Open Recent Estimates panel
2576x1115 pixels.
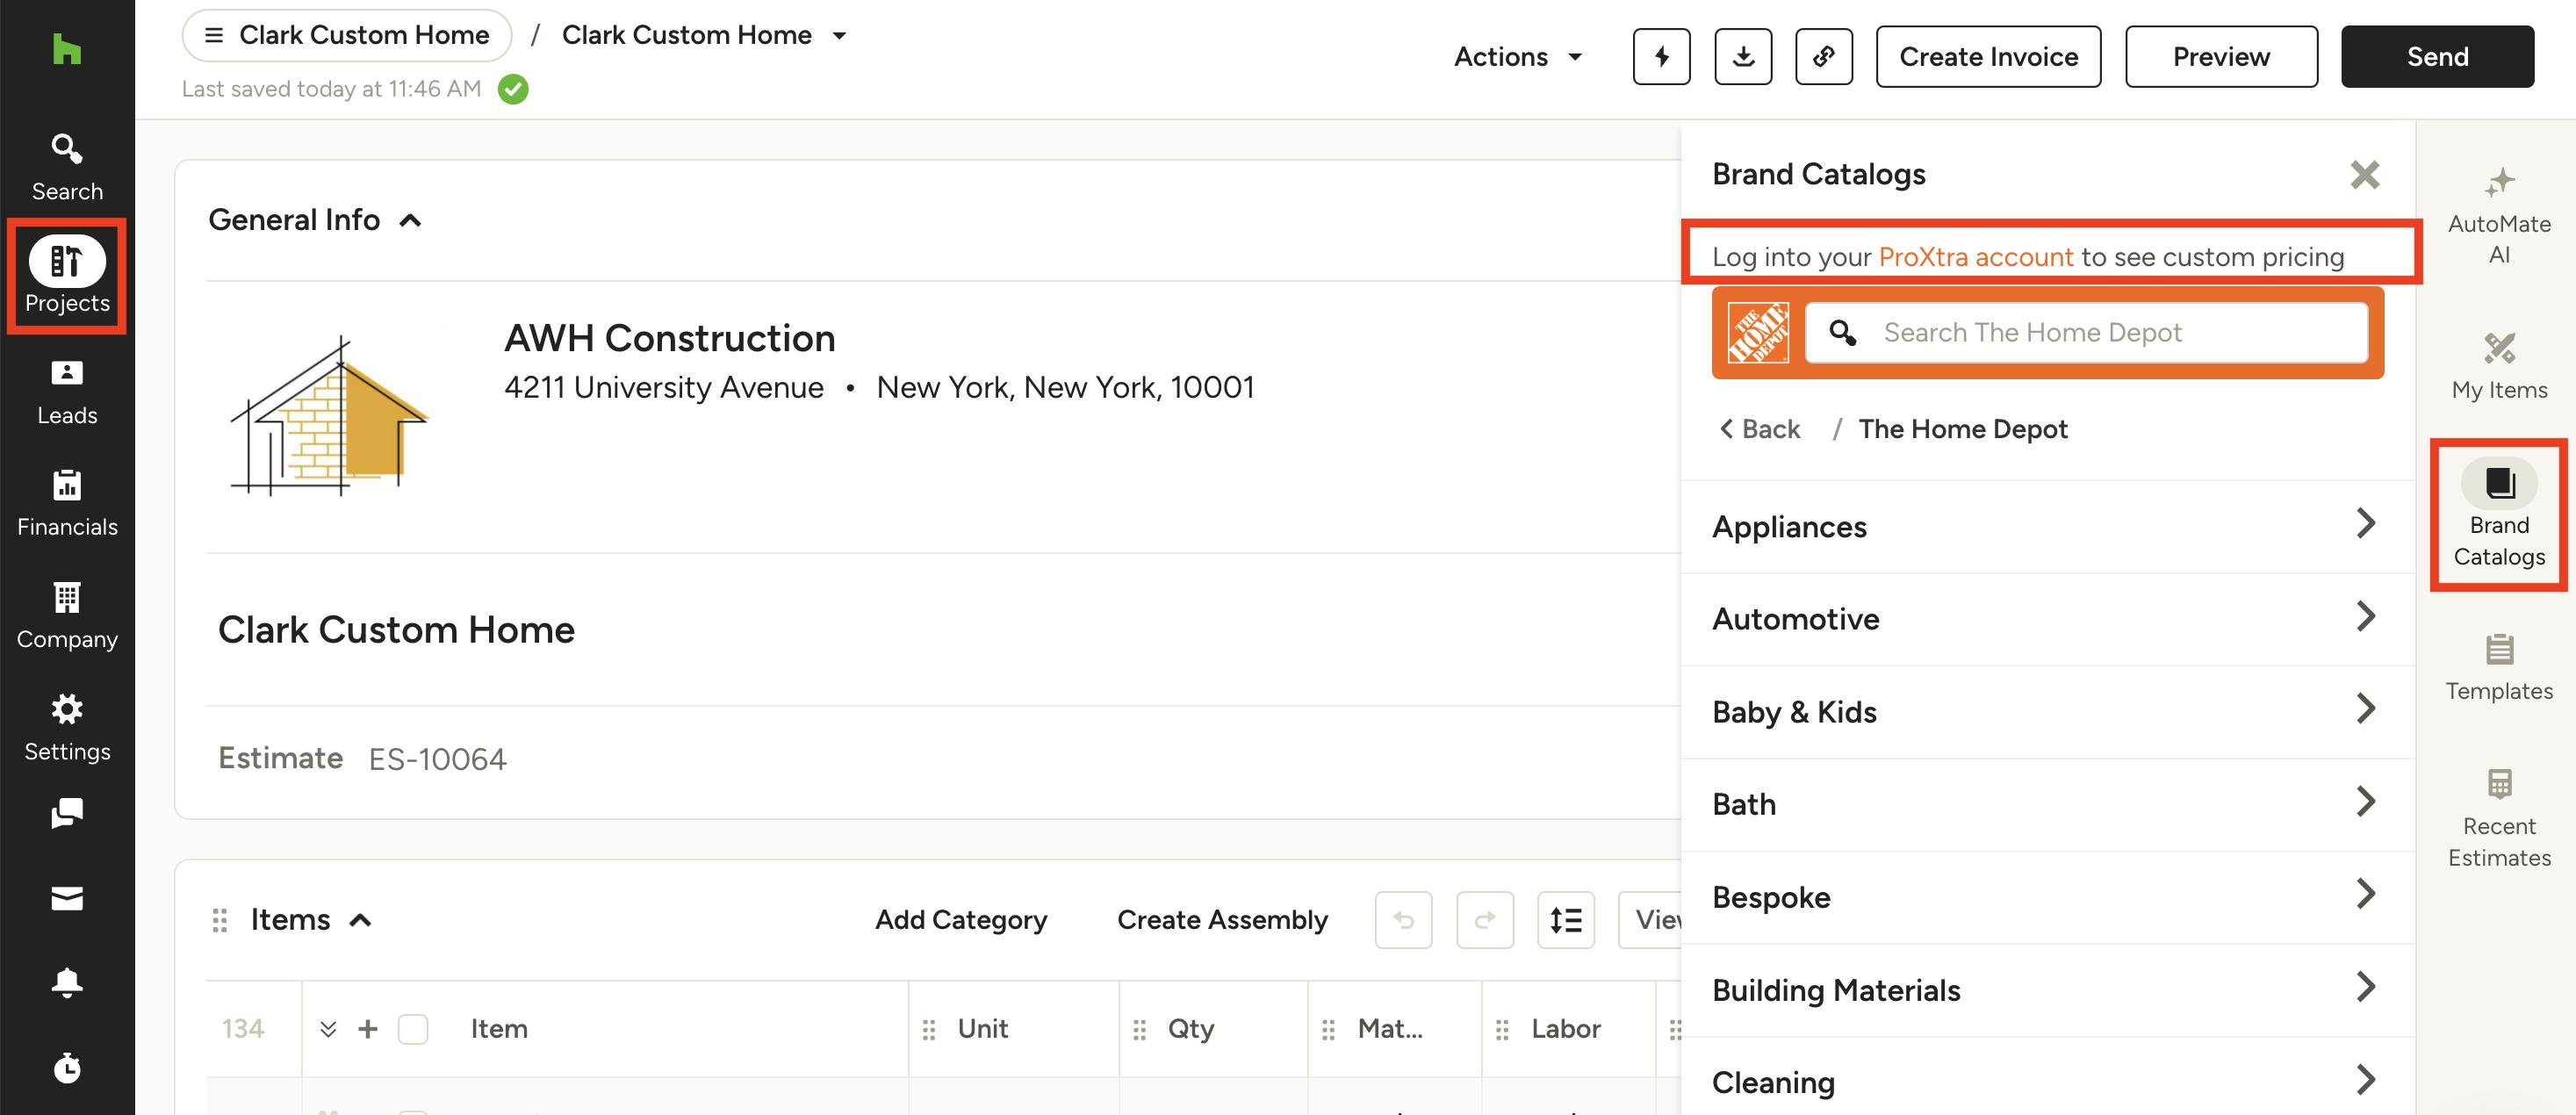(2499, 817)
